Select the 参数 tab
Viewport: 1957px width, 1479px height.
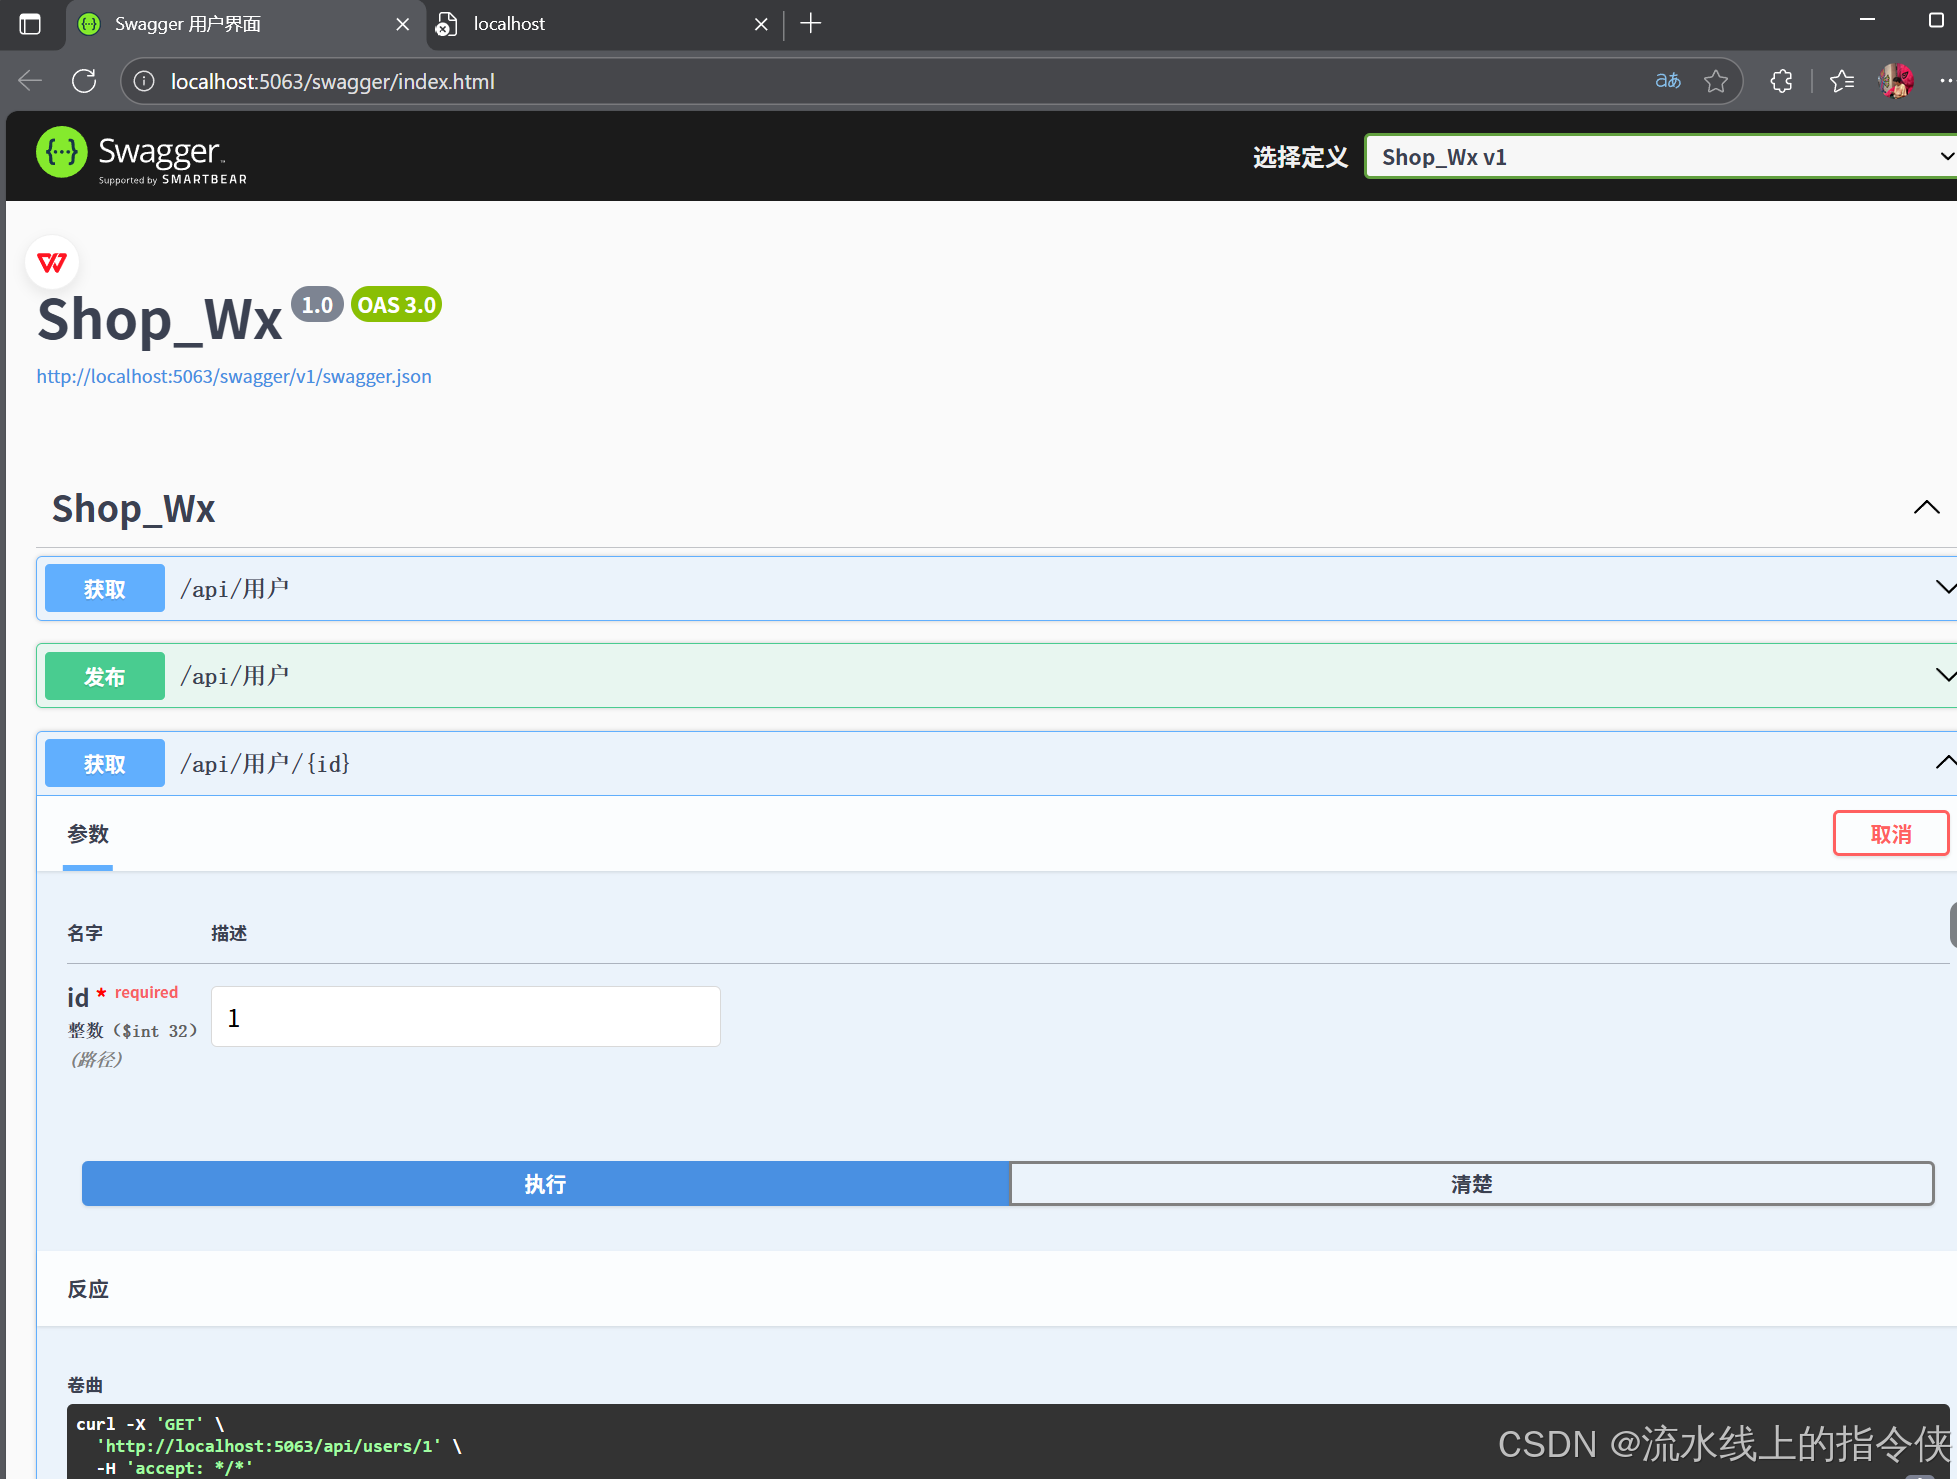tap(88, 834)
